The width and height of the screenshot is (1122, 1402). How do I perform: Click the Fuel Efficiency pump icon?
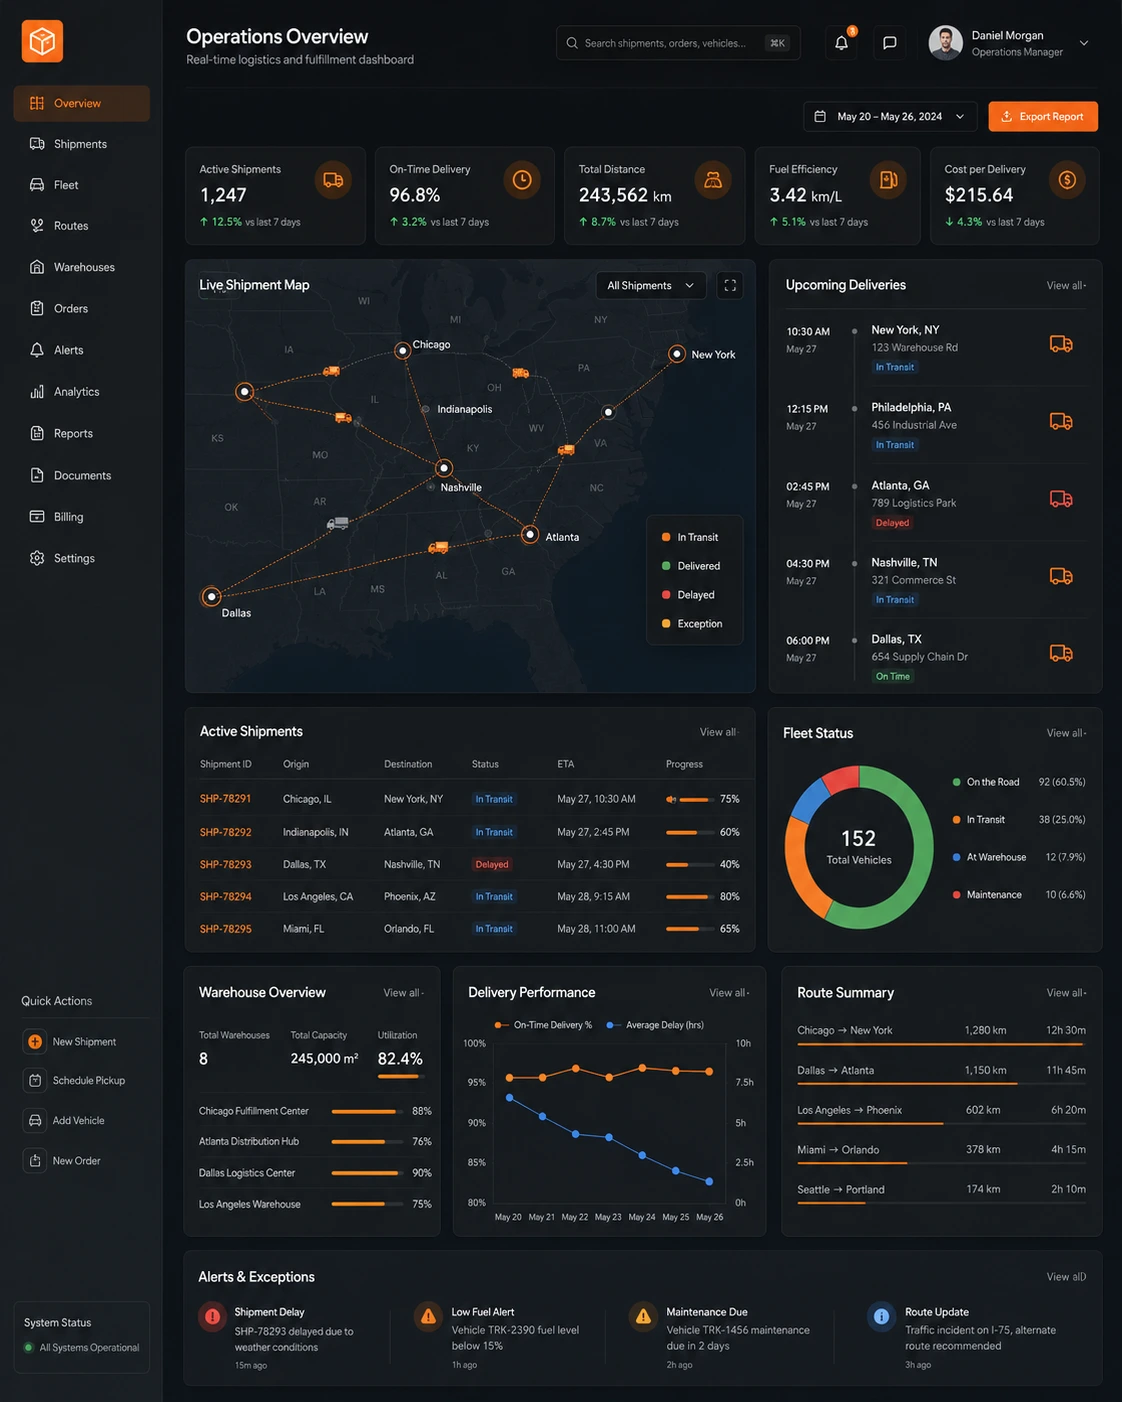(x=888, y=180)
